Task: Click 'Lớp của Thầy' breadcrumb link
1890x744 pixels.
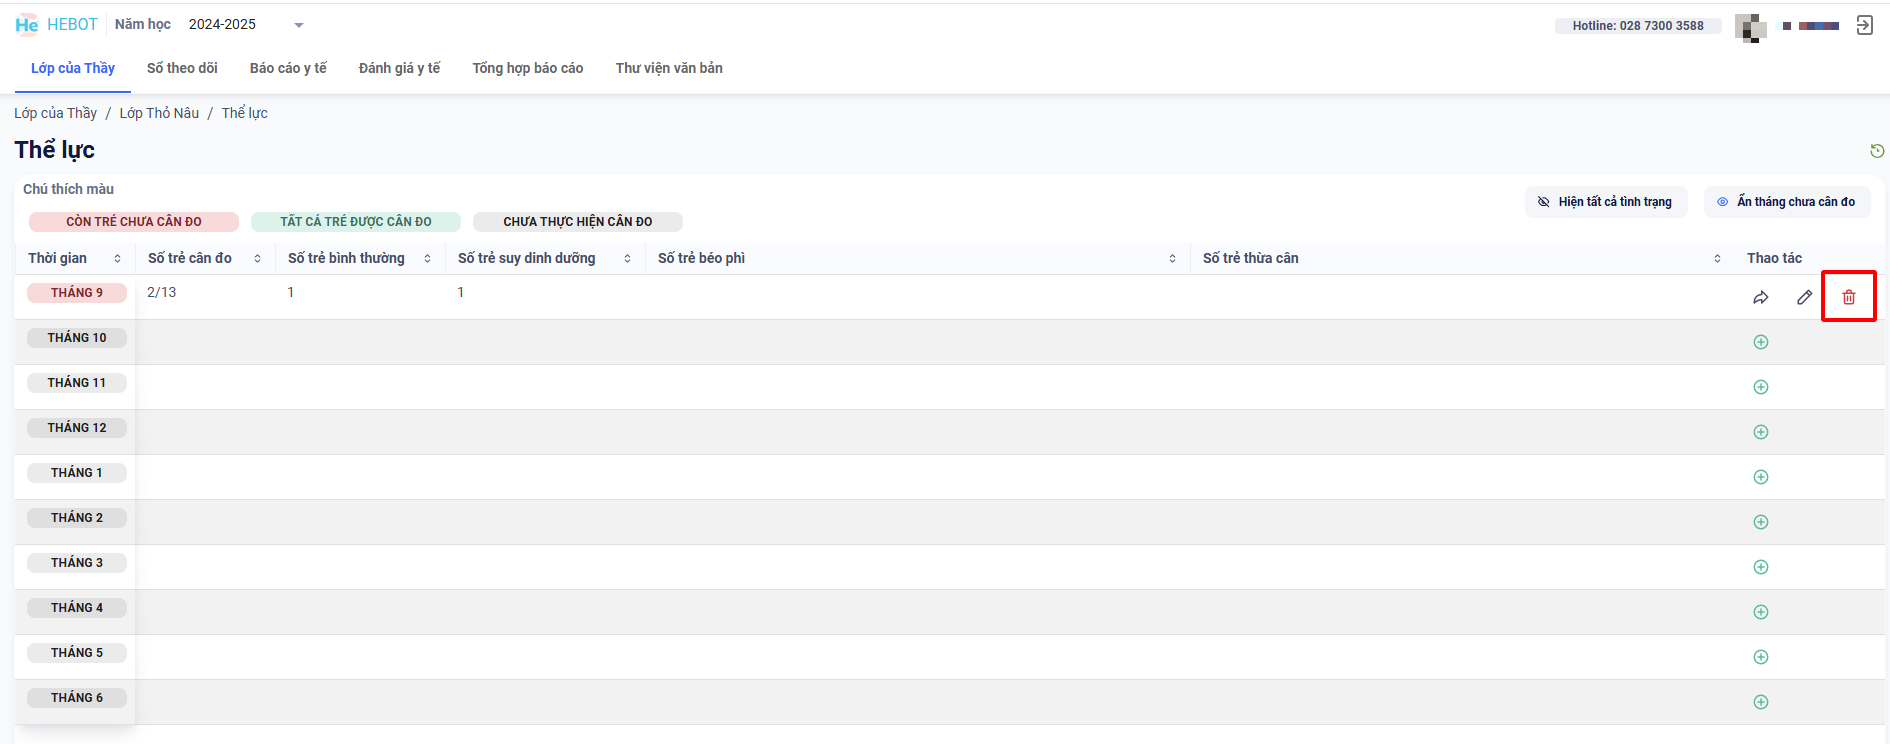Action: 55,113
